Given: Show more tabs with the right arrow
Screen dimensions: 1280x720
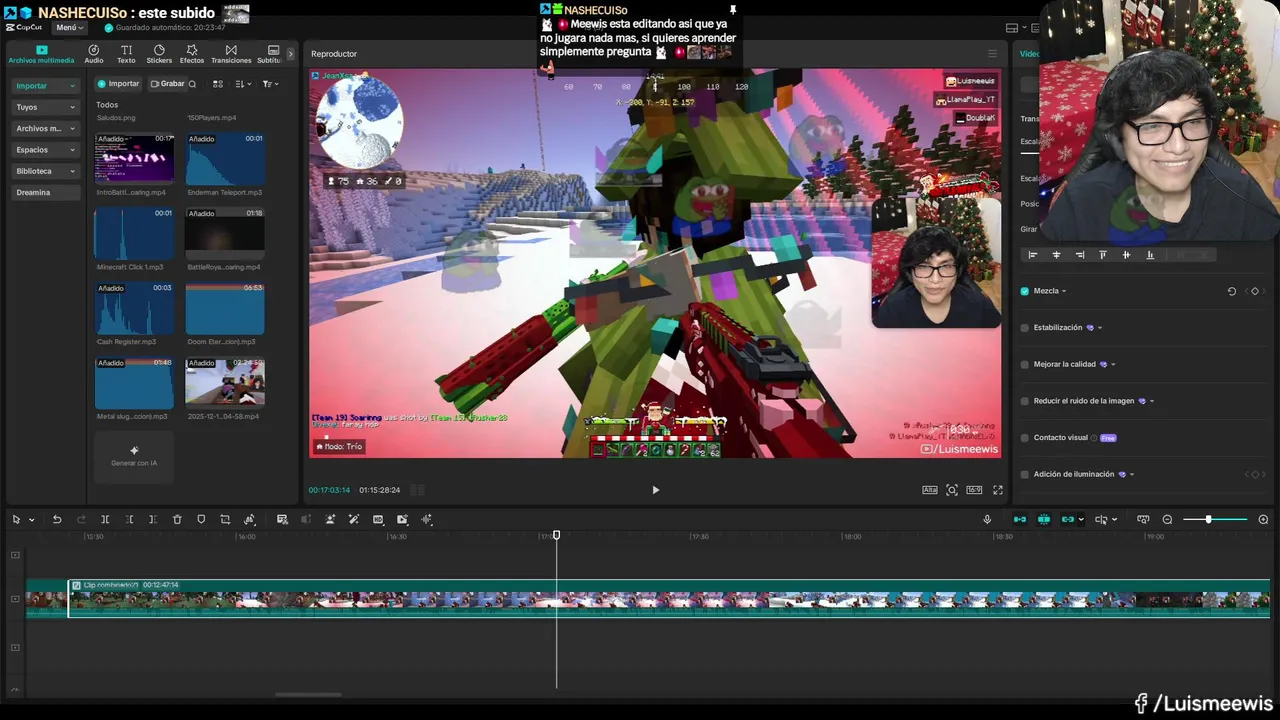Looking at the screenshot, I should [291, 54].
